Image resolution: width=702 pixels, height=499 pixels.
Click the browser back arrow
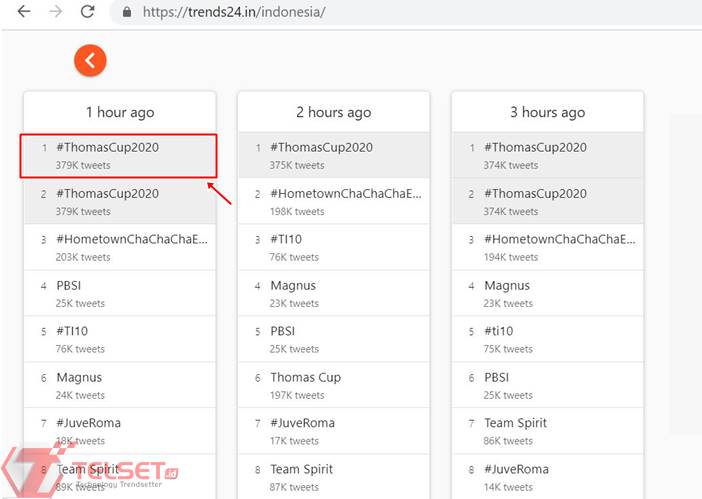(x=24, y=12)
